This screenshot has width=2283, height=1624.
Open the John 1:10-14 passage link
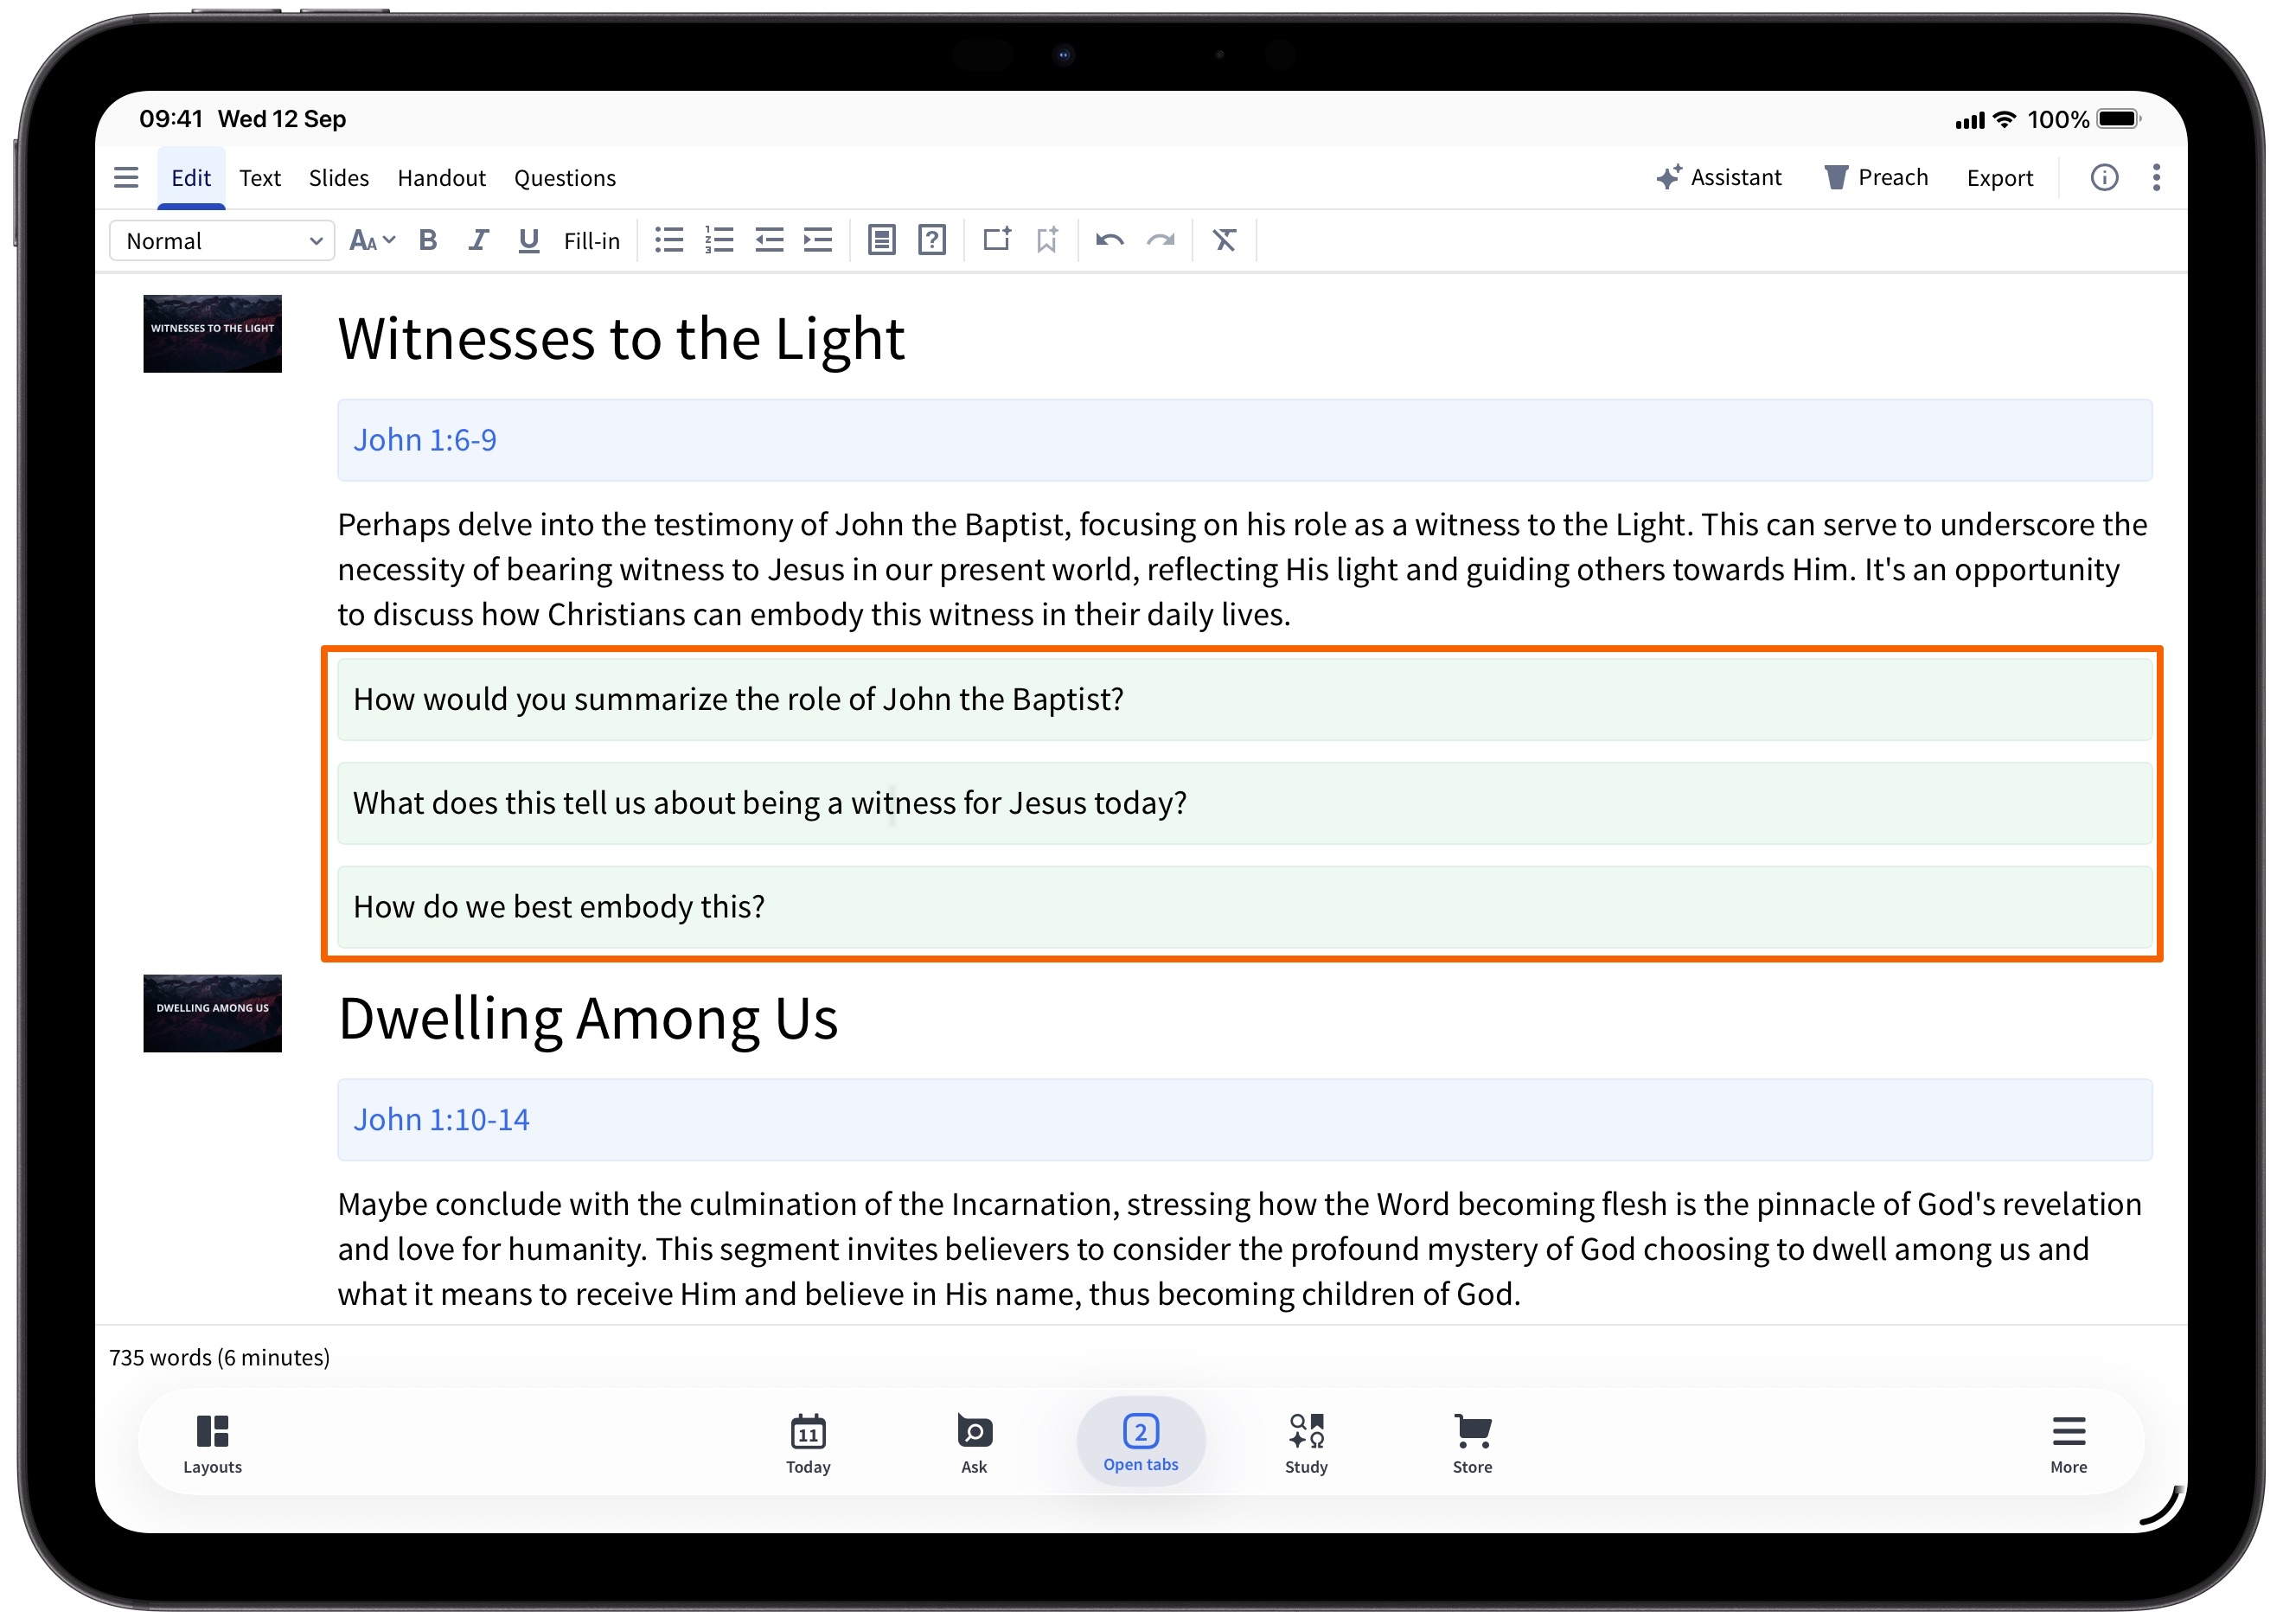coord(441,1119)
